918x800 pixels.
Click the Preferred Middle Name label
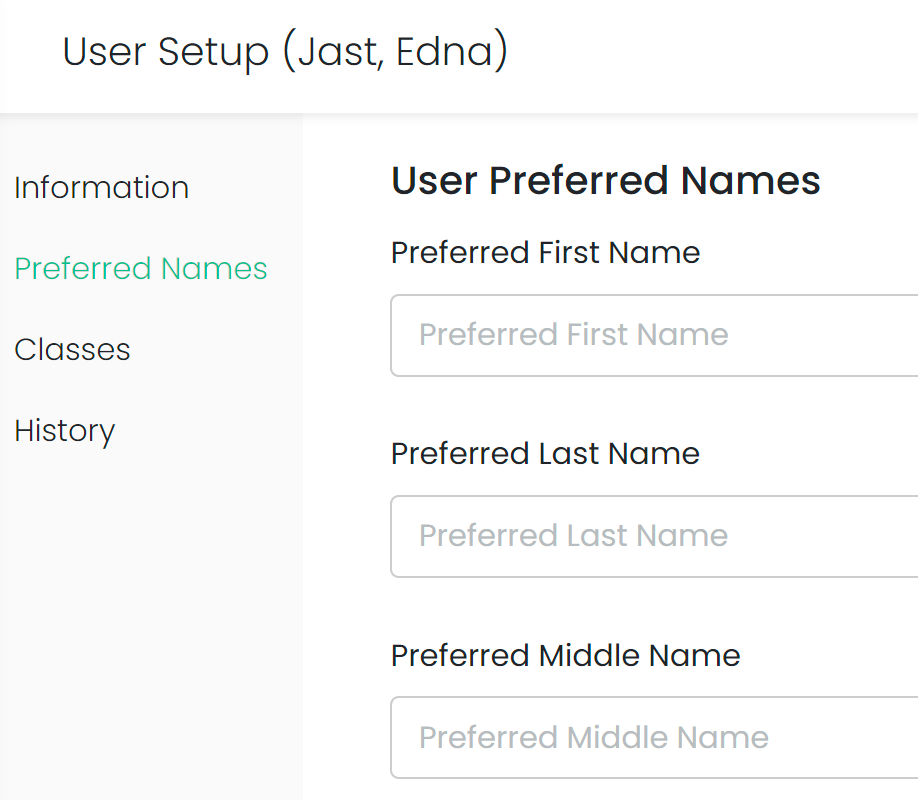pos(566,655)
